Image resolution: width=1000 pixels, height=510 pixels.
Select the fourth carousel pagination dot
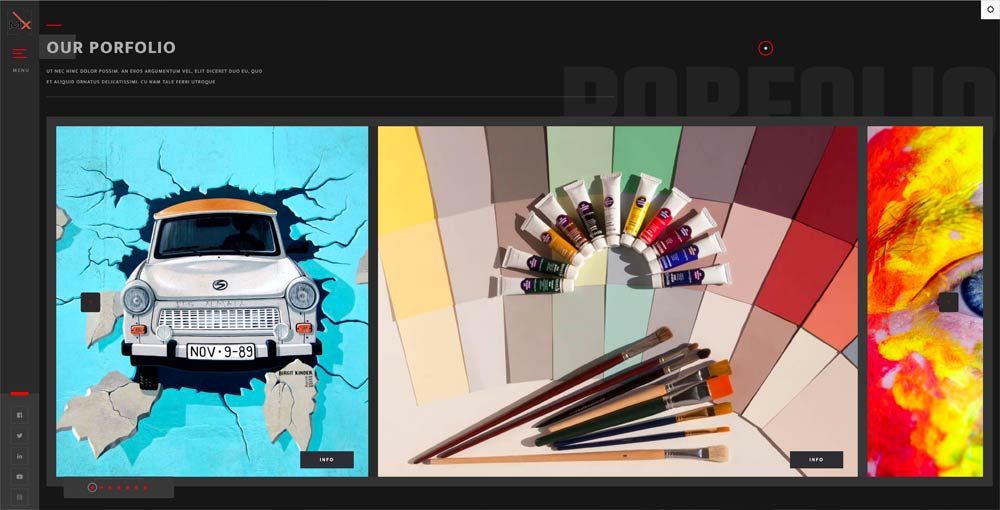(x=119, y=487)
